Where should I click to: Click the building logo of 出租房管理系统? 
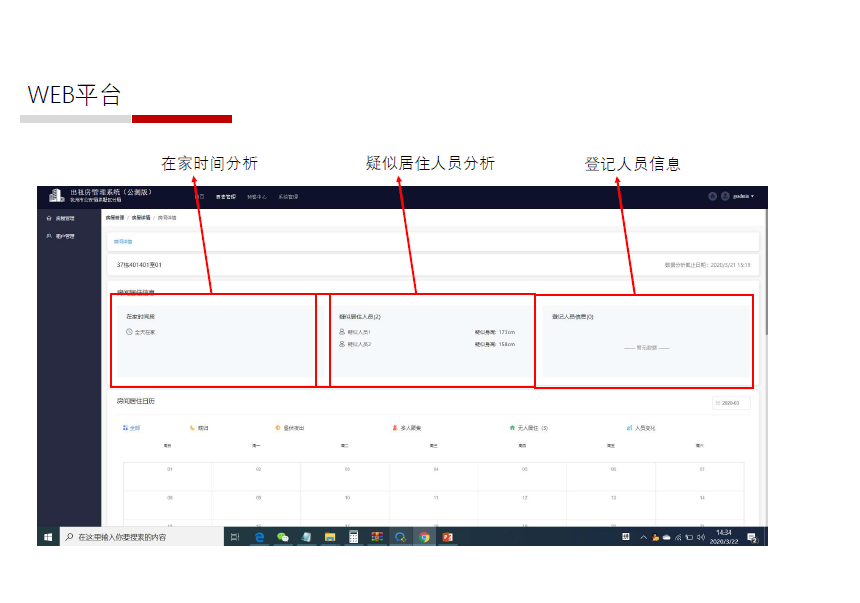[x=56, y=195]
